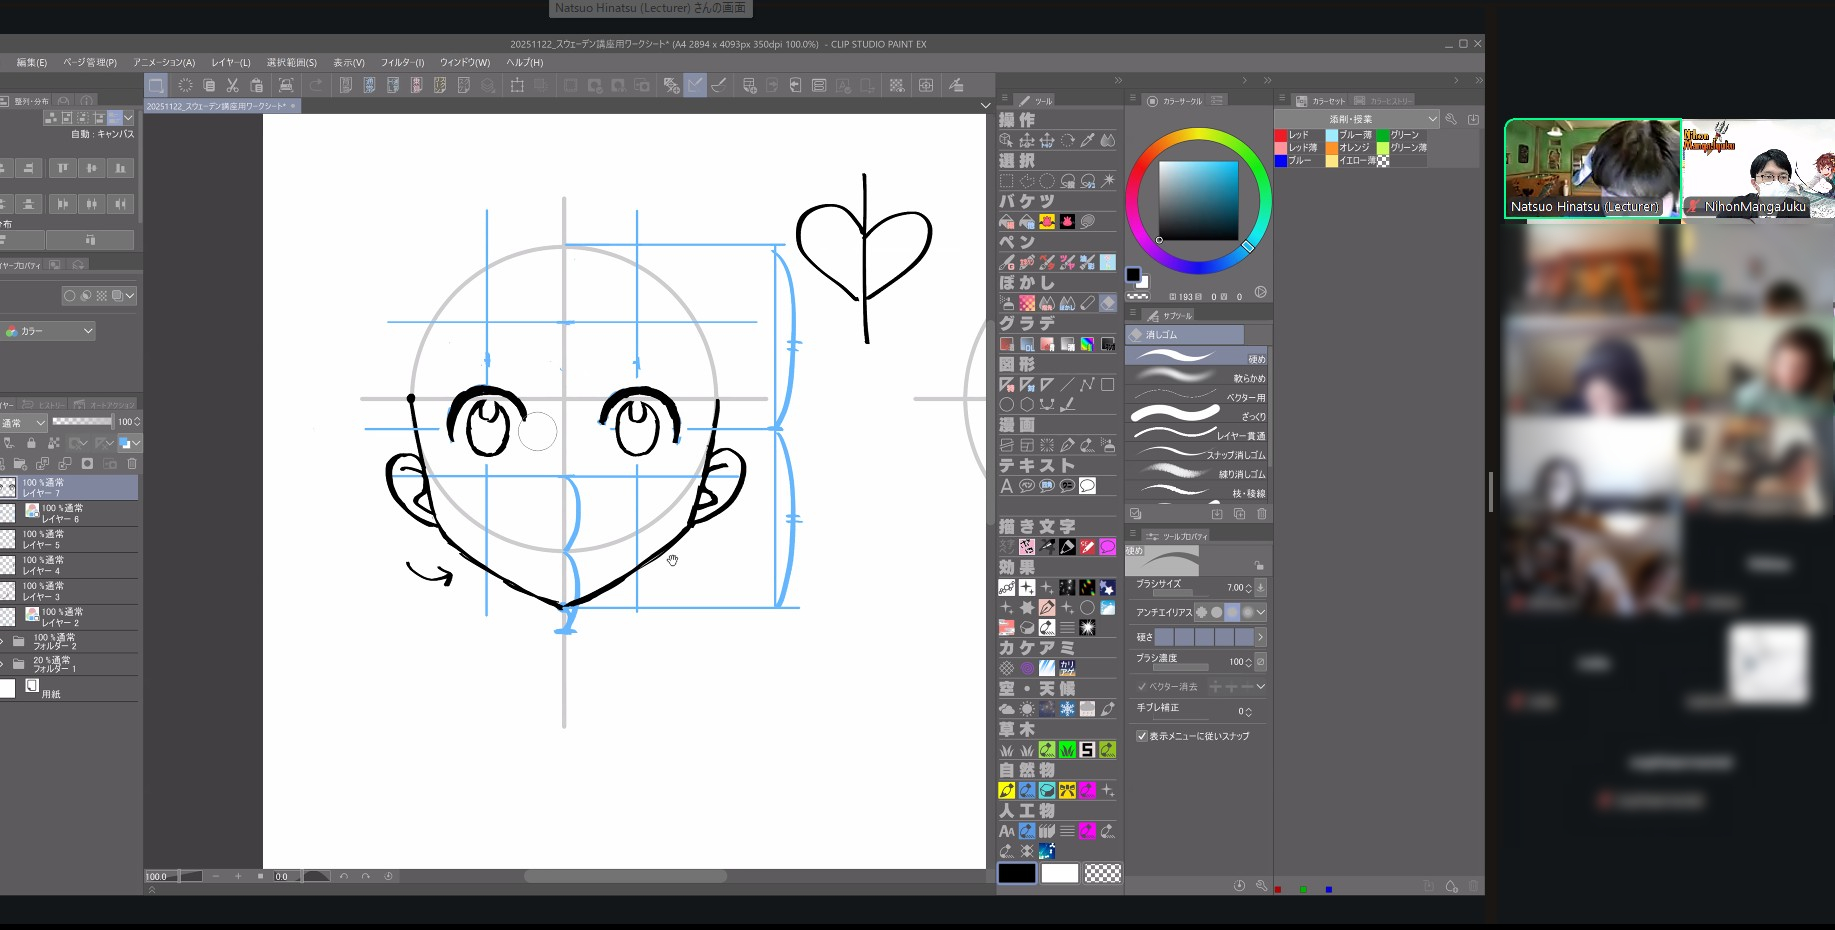The image size is (1835, 930).
Task: Pick the オレンジ color swatch
Action: (1332, 148)
